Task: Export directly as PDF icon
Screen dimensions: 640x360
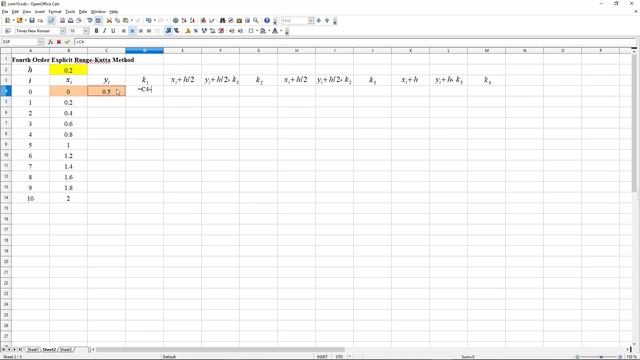Action: tap(62, 20)
